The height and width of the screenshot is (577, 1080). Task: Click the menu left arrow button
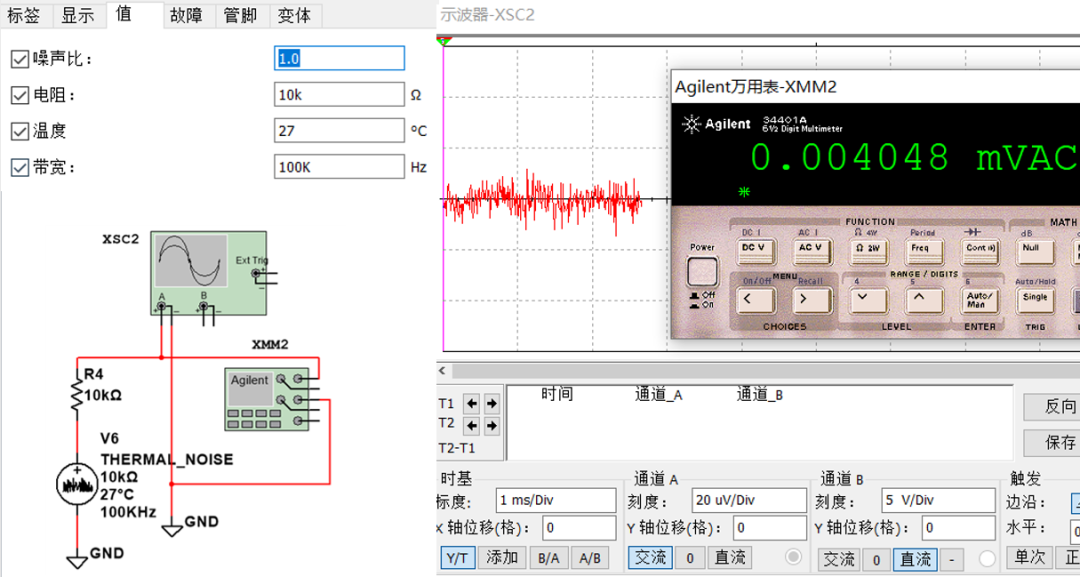(x=755, y=300)
